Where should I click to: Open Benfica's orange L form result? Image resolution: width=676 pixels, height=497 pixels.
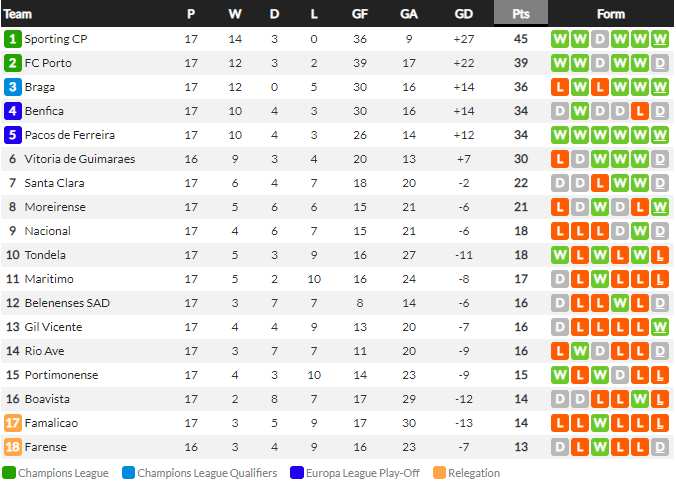(640, 111)
